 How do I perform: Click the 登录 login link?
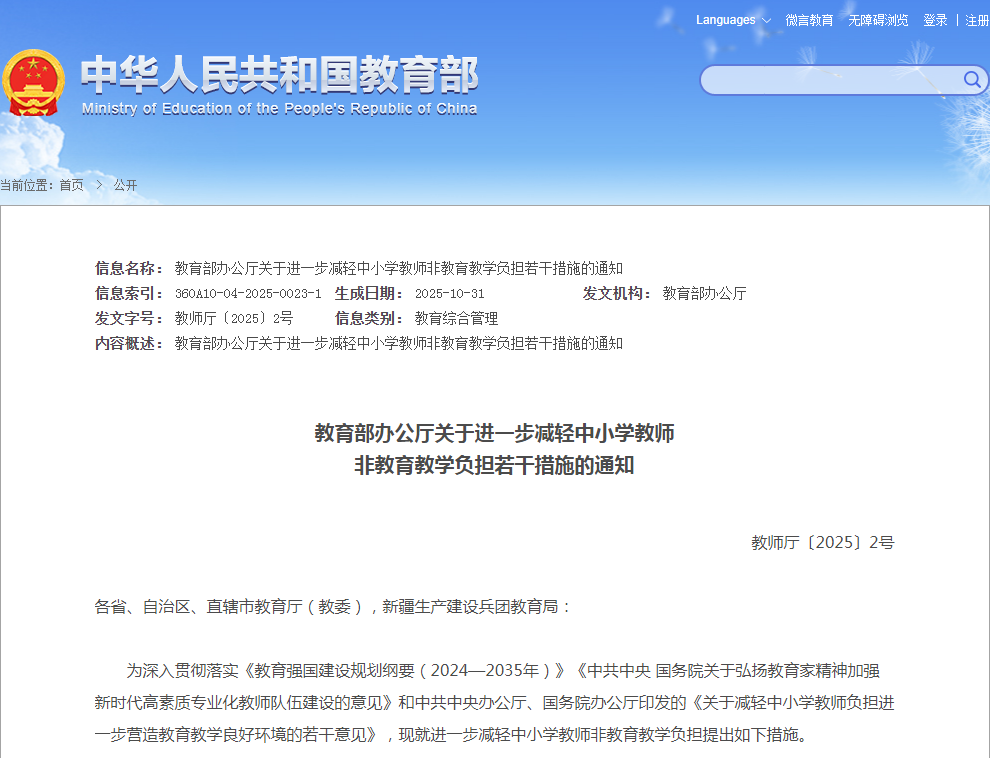click(x=935, y=20)
